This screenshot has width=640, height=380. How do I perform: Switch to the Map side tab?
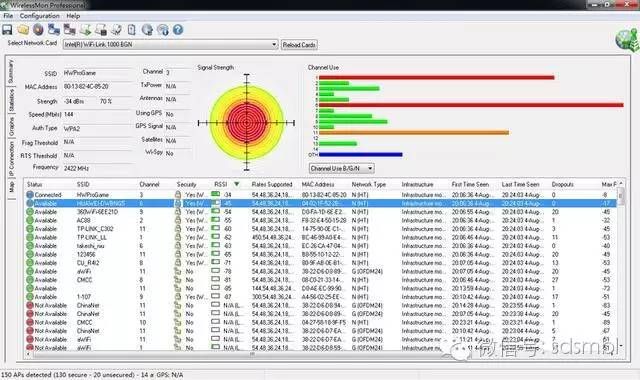tap(11, 187)
